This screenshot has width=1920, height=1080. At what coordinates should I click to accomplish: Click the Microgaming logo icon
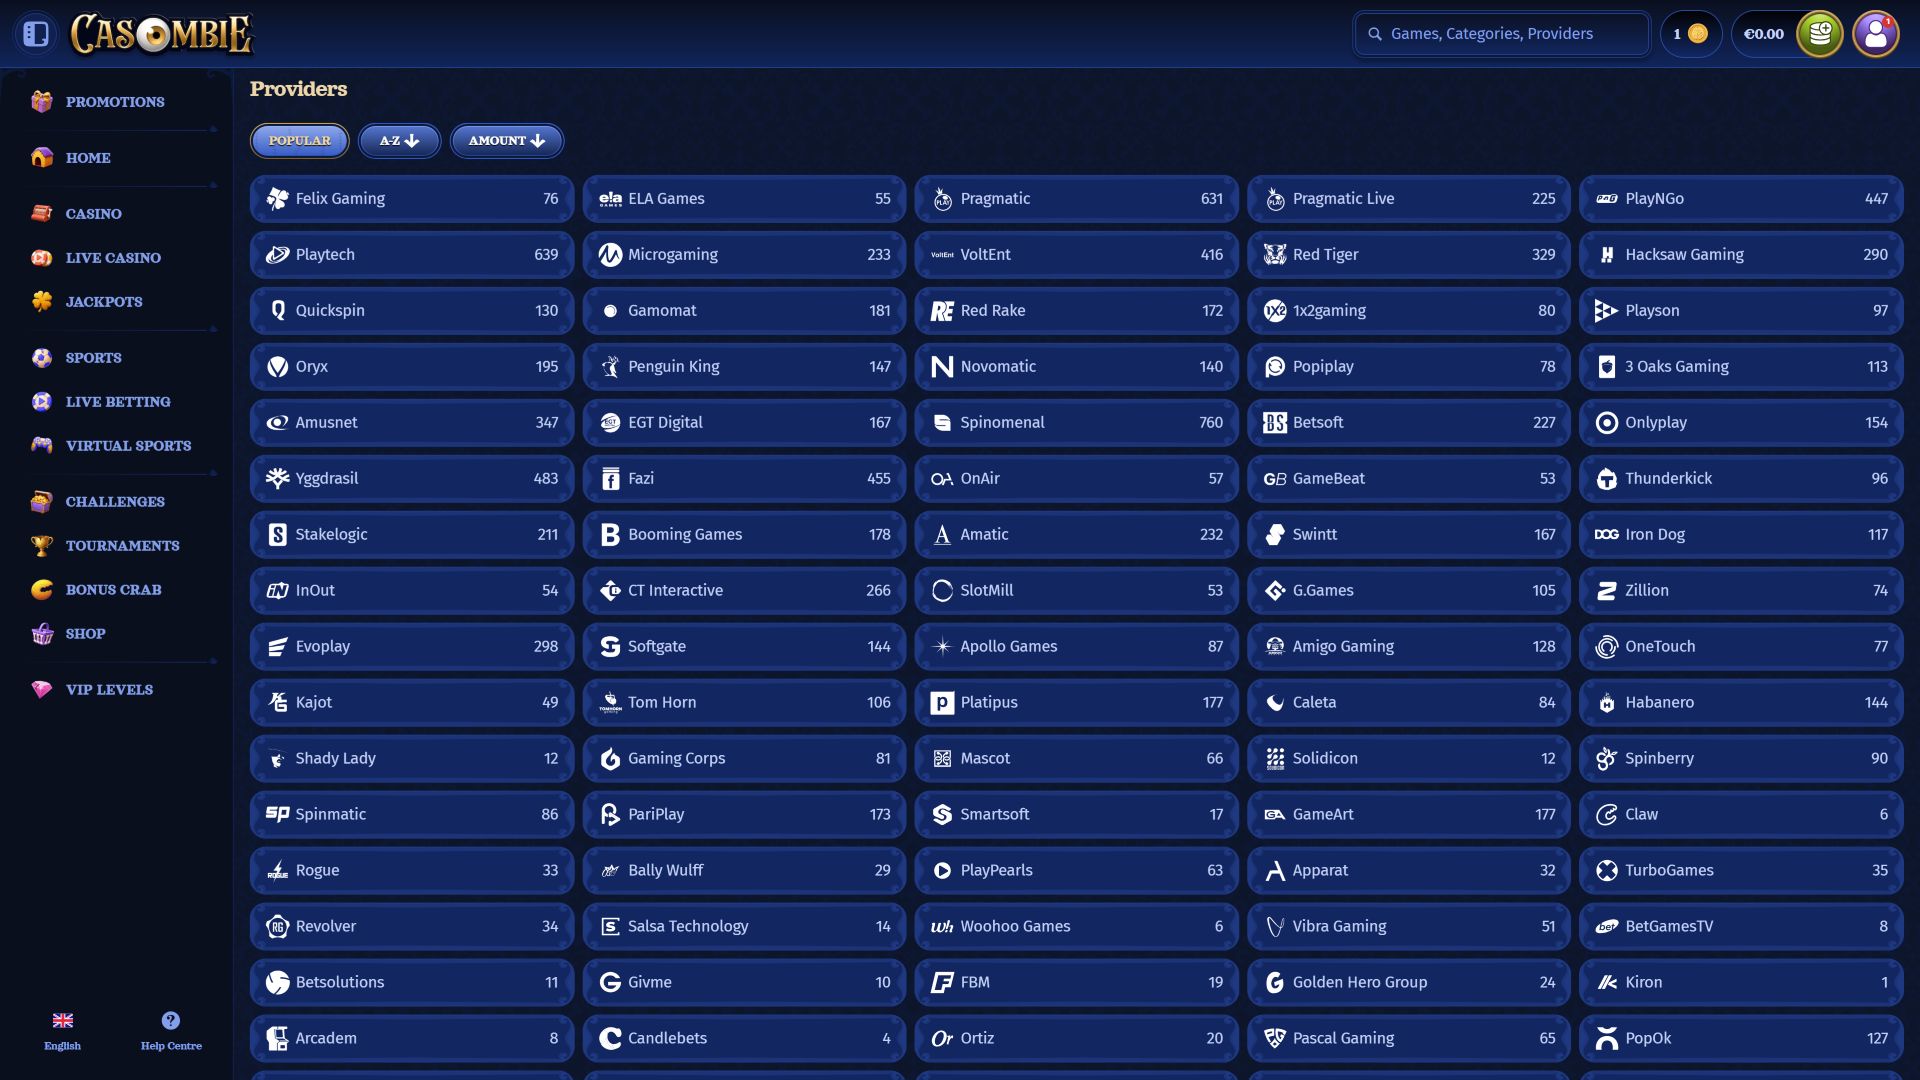tap(610, 255)
